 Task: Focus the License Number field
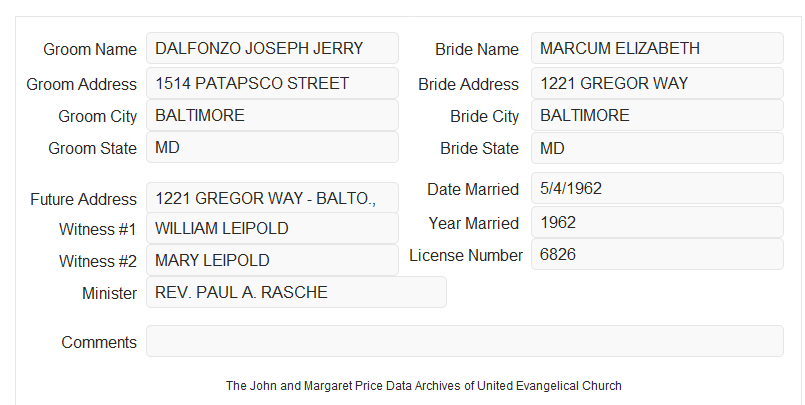[657, 254]
